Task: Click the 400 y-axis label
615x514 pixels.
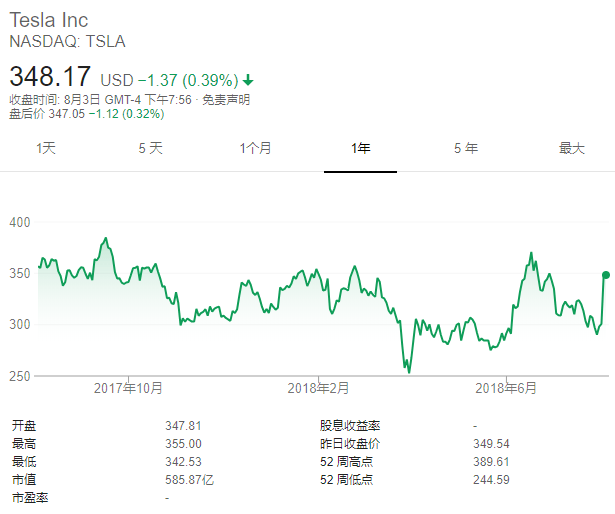Action: tap(20, 222)
